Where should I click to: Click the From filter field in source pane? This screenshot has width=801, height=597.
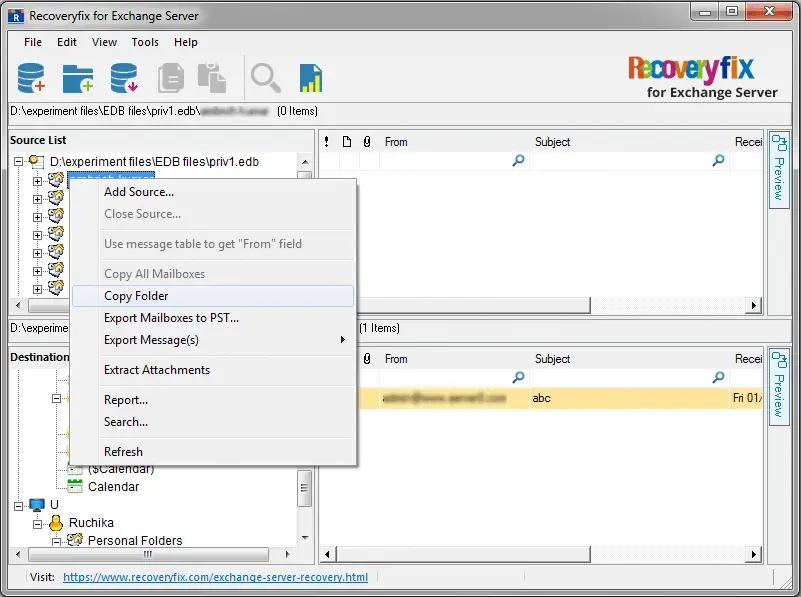[x=454, y=160]
